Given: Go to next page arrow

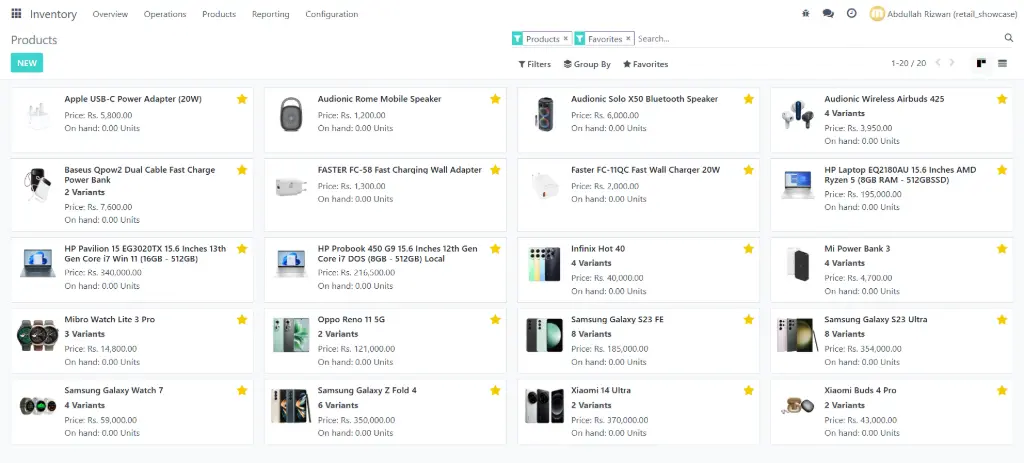Looking at the screenshot, I should pos(952,63).
